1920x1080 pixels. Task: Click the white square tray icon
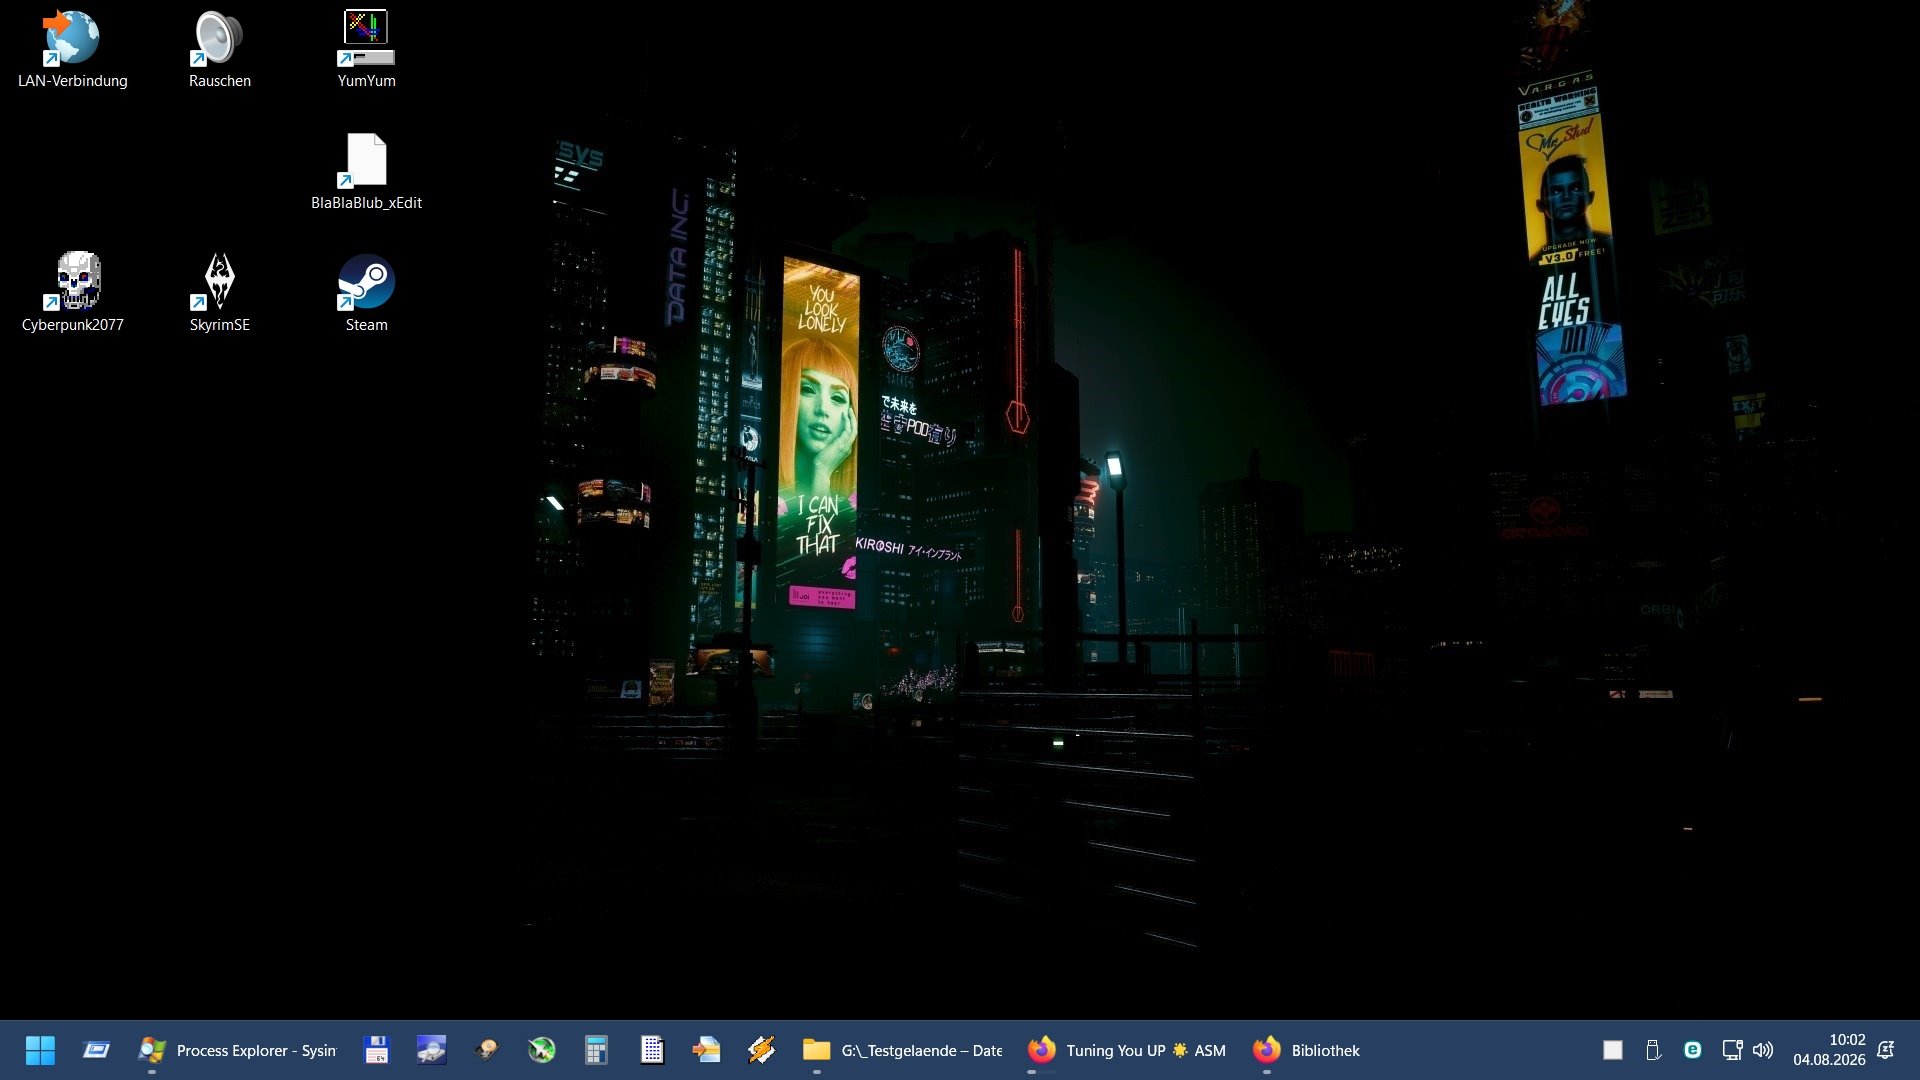pyautogui.click(x=1612, y=1050)
